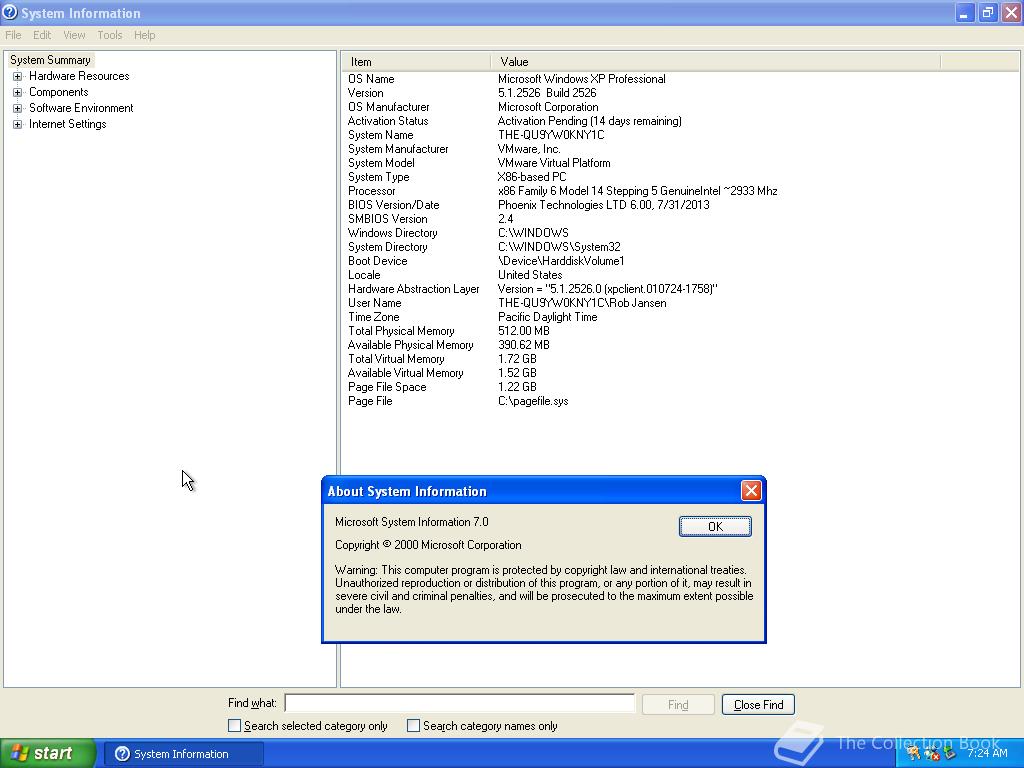Screen dimensions: 1024x768
Task: Enable Search selected category only checkbox
Action: (234, 726)
